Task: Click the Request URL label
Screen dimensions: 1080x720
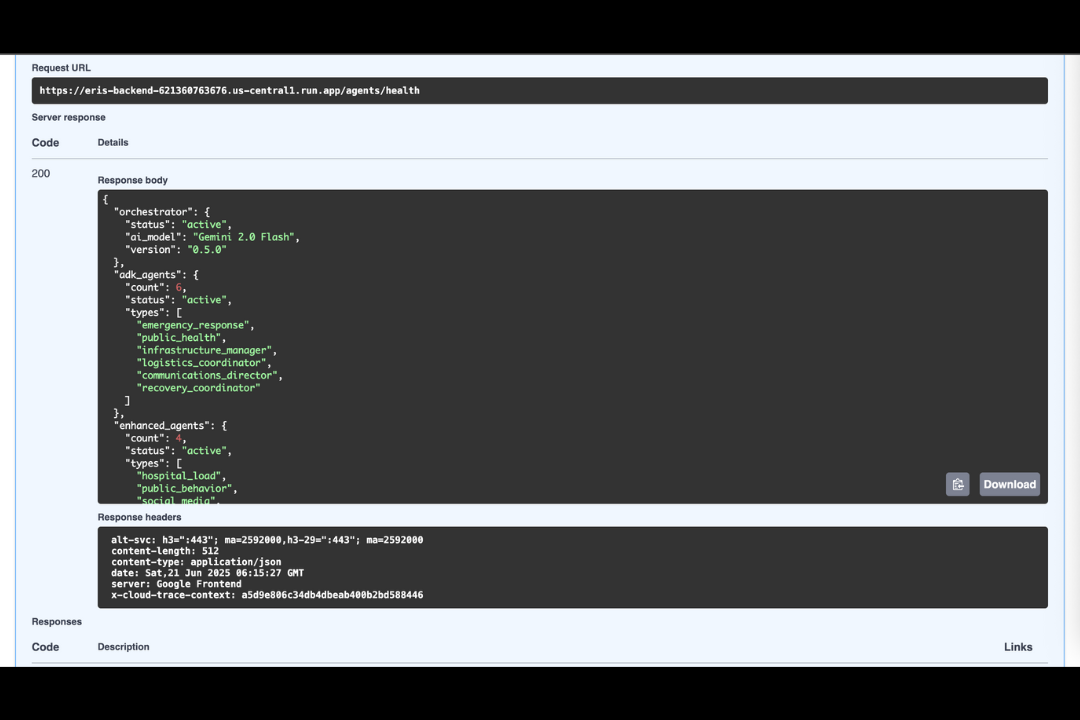Action: pyautogui.click(x=61, y=68)
